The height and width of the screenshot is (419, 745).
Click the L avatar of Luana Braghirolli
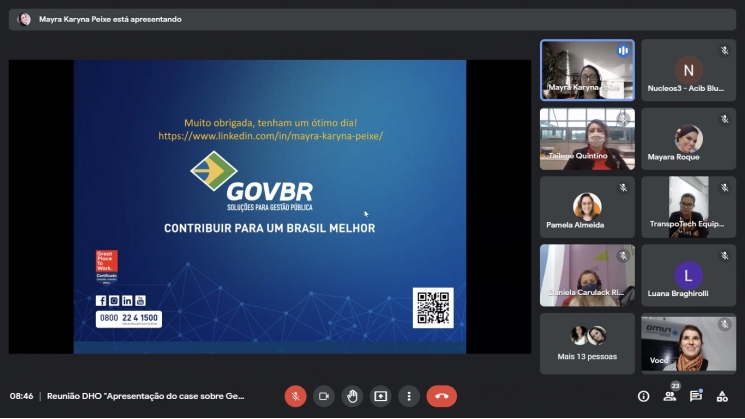[x=688, y=276]
